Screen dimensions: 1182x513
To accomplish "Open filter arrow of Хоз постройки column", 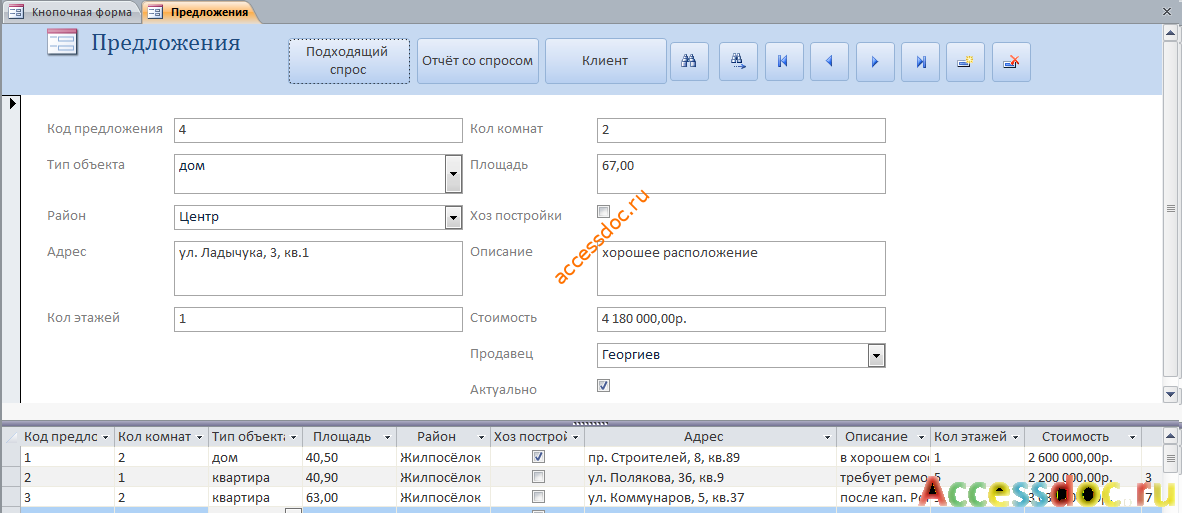I will pos(575,437).
